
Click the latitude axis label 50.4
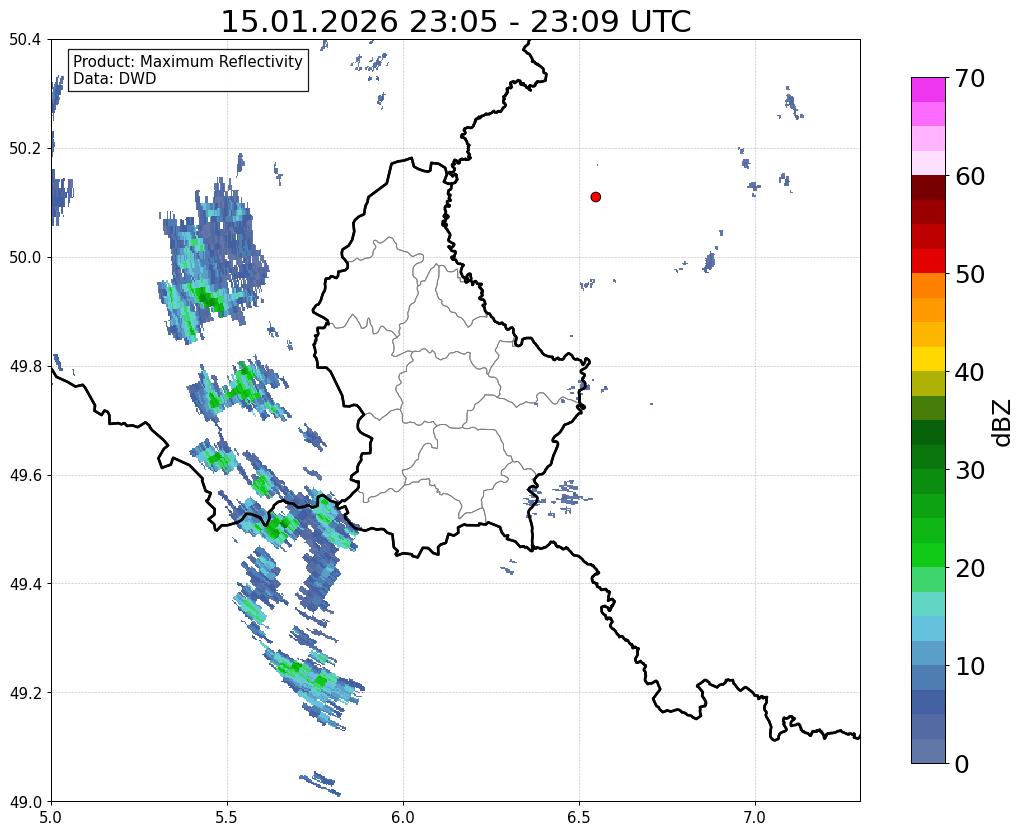[25, 40]
